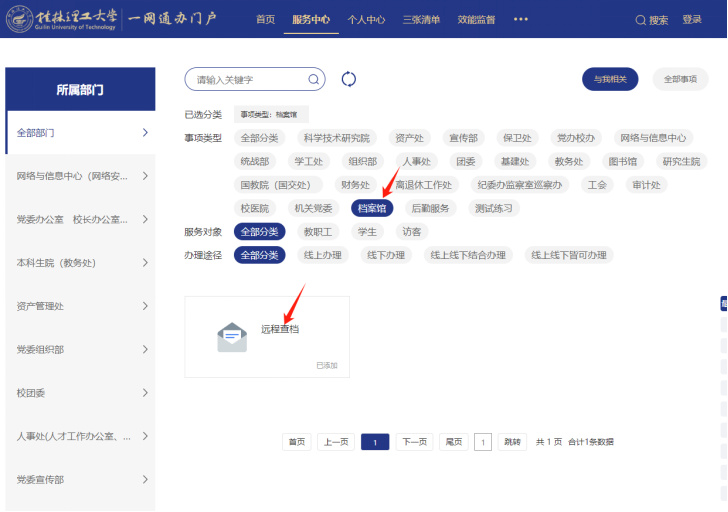Click the 全部事项 button
The width and height of the screenshot is (728, 512).
point(681,79)
